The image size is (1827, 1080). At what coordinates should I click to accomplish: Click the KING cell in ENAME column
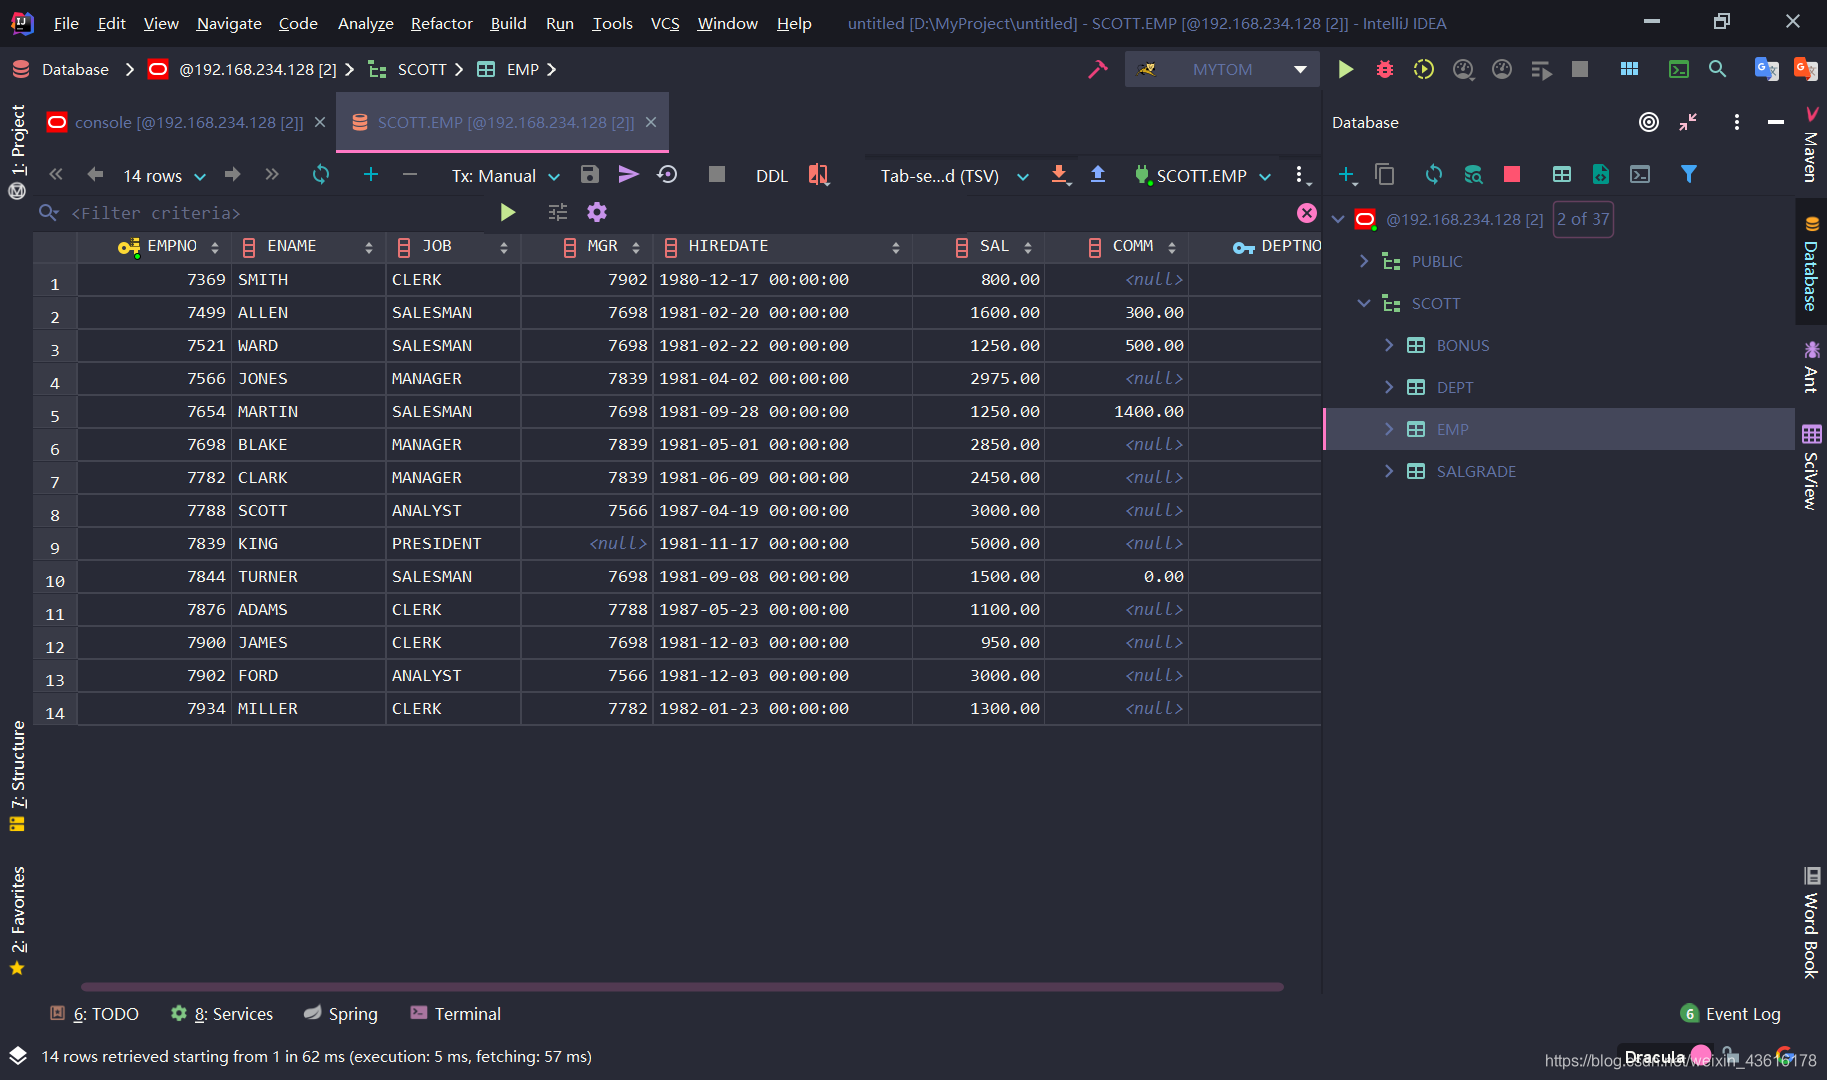point(308,544)
